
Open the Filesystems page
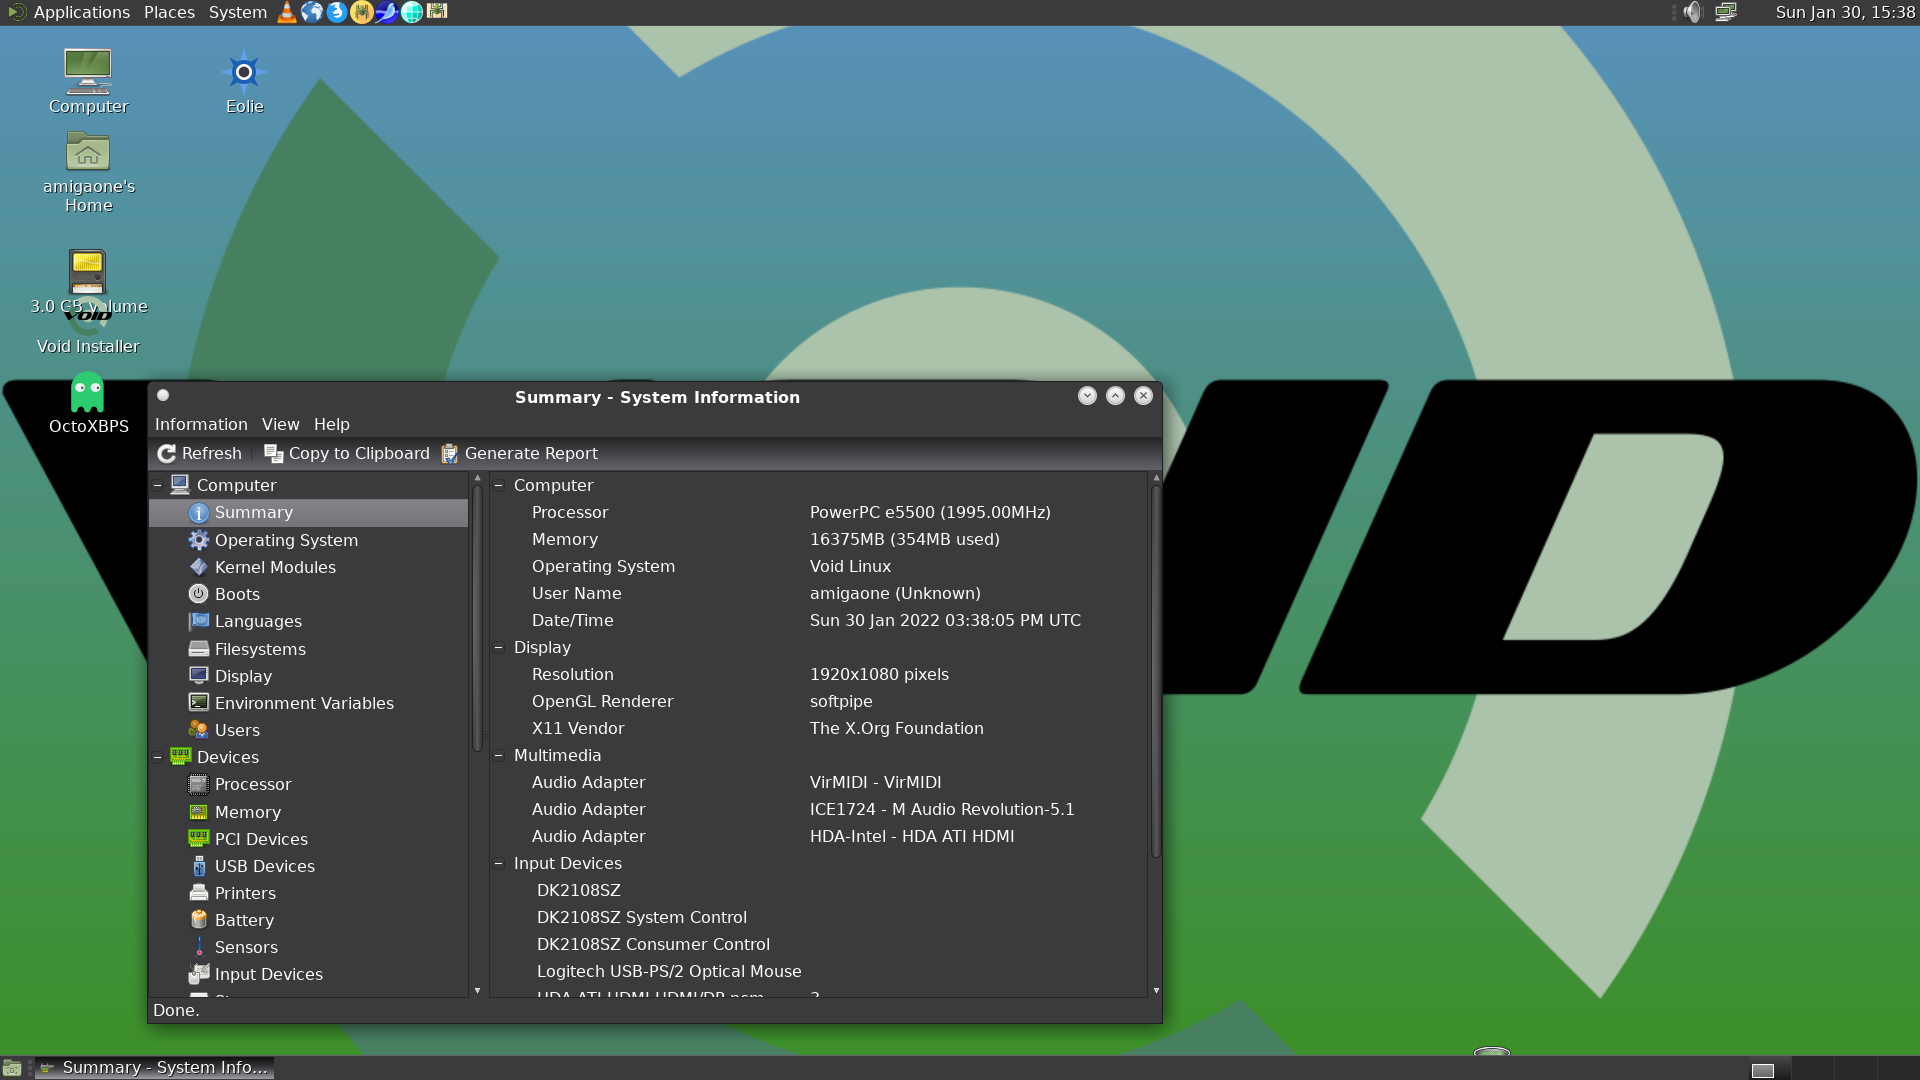click(x=308, y=649)
